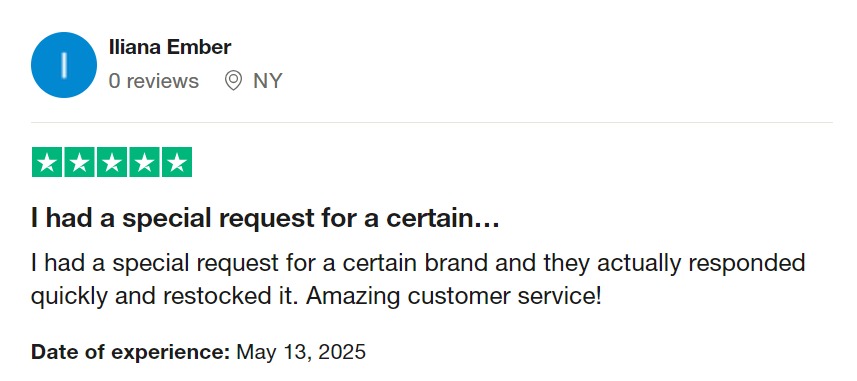
Task: Click the word "responded" in the review body
Action: 747,264
